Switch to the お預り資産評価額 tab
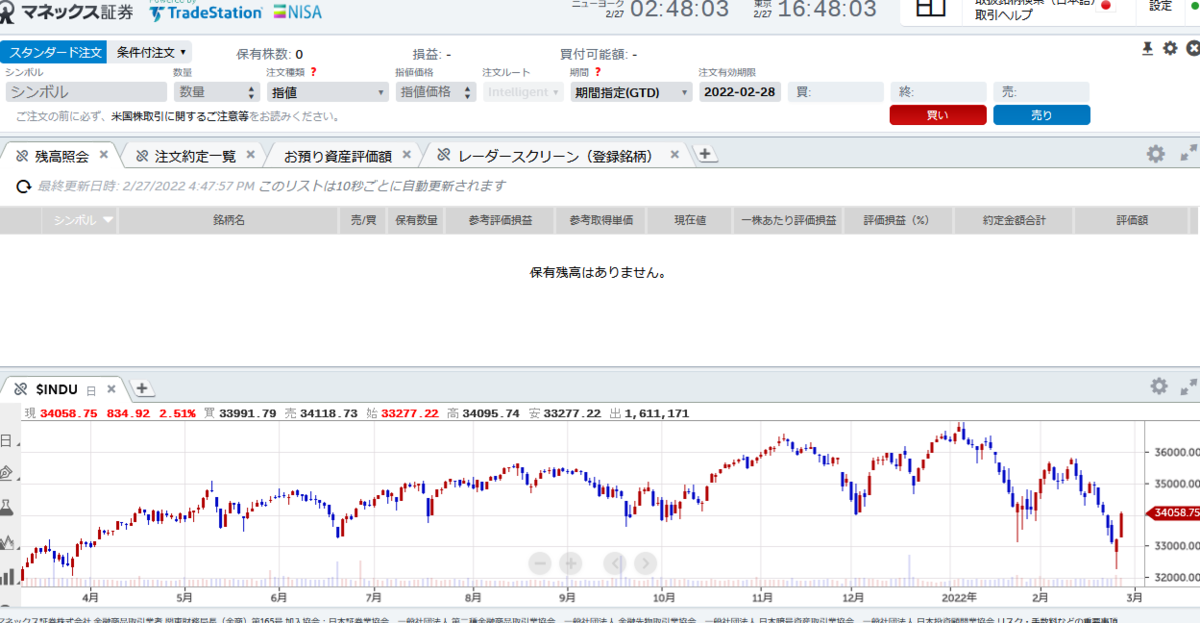The height and width of the screenshot is (623, 1200). coord(338,156)
